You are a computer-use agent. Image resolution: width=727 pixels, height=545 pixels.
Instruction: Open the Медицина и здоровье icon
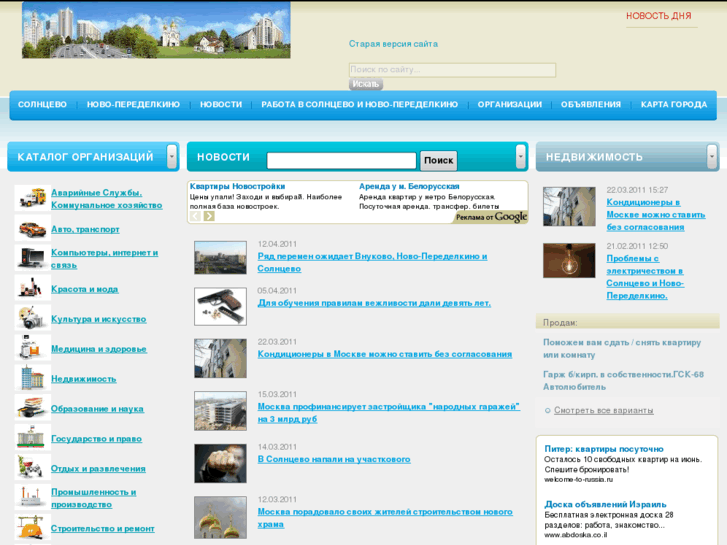coord(31,348)
